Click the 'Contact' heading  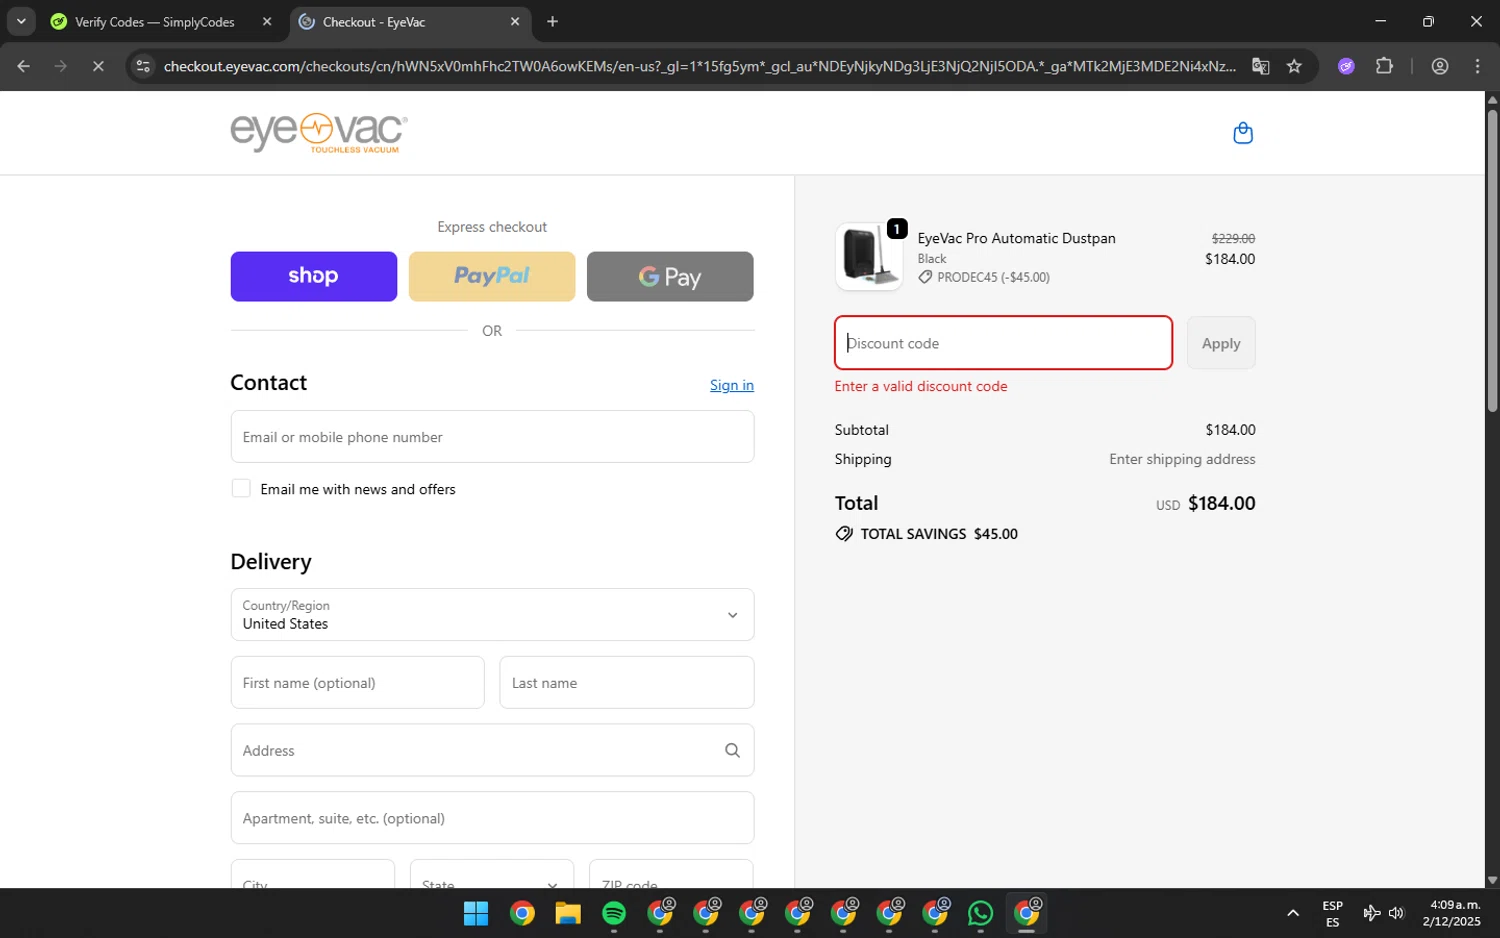pyautogui.click(x=269, y=383)
